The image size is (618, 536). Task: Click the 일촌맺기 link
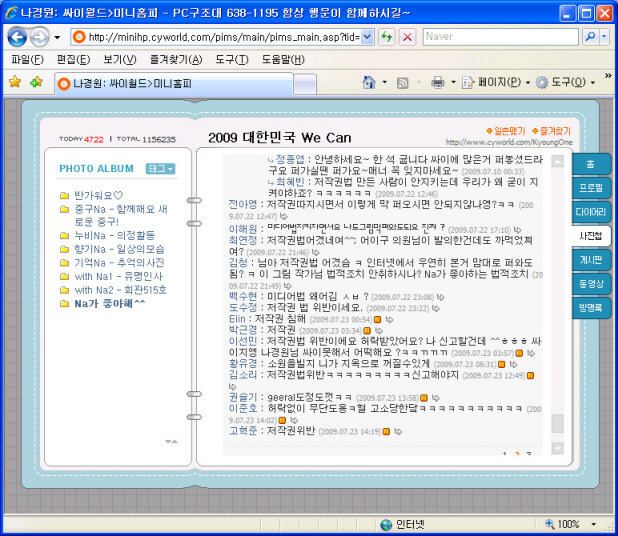point(508,131)
